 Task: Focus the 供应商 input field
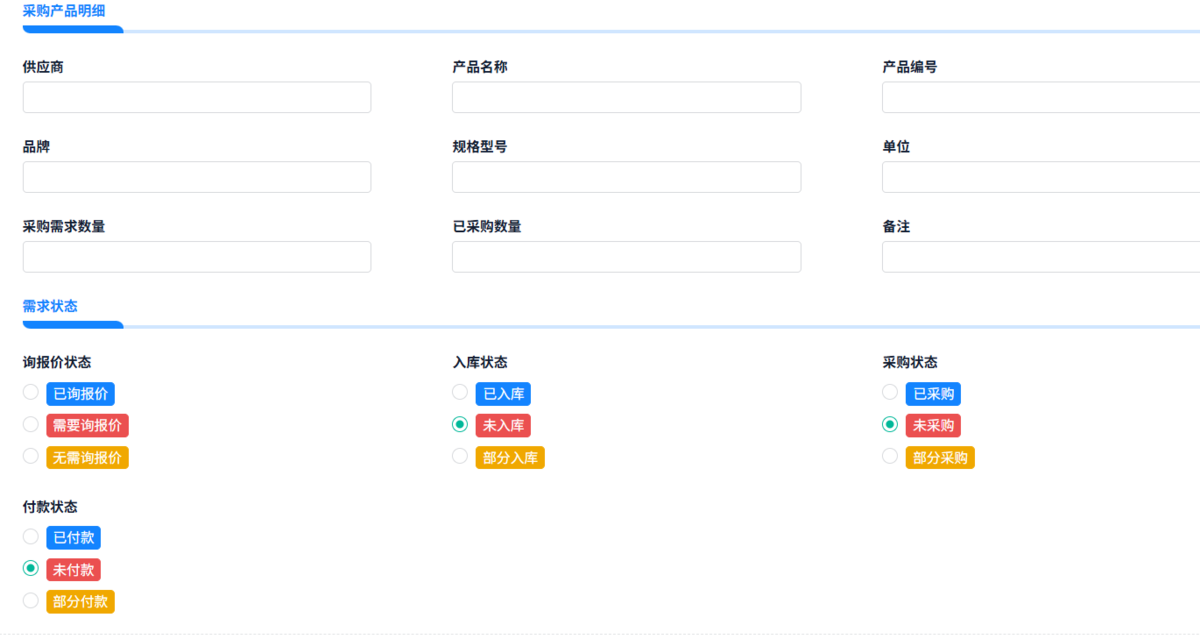(x=197, y=97)
